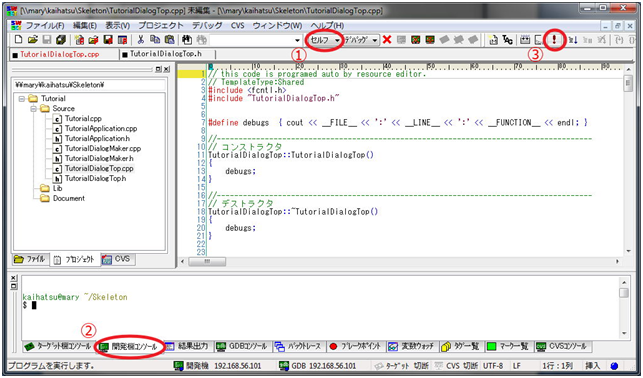Open the 編集(E) menu
The image size is (643, 378).
tap(84, 25)
